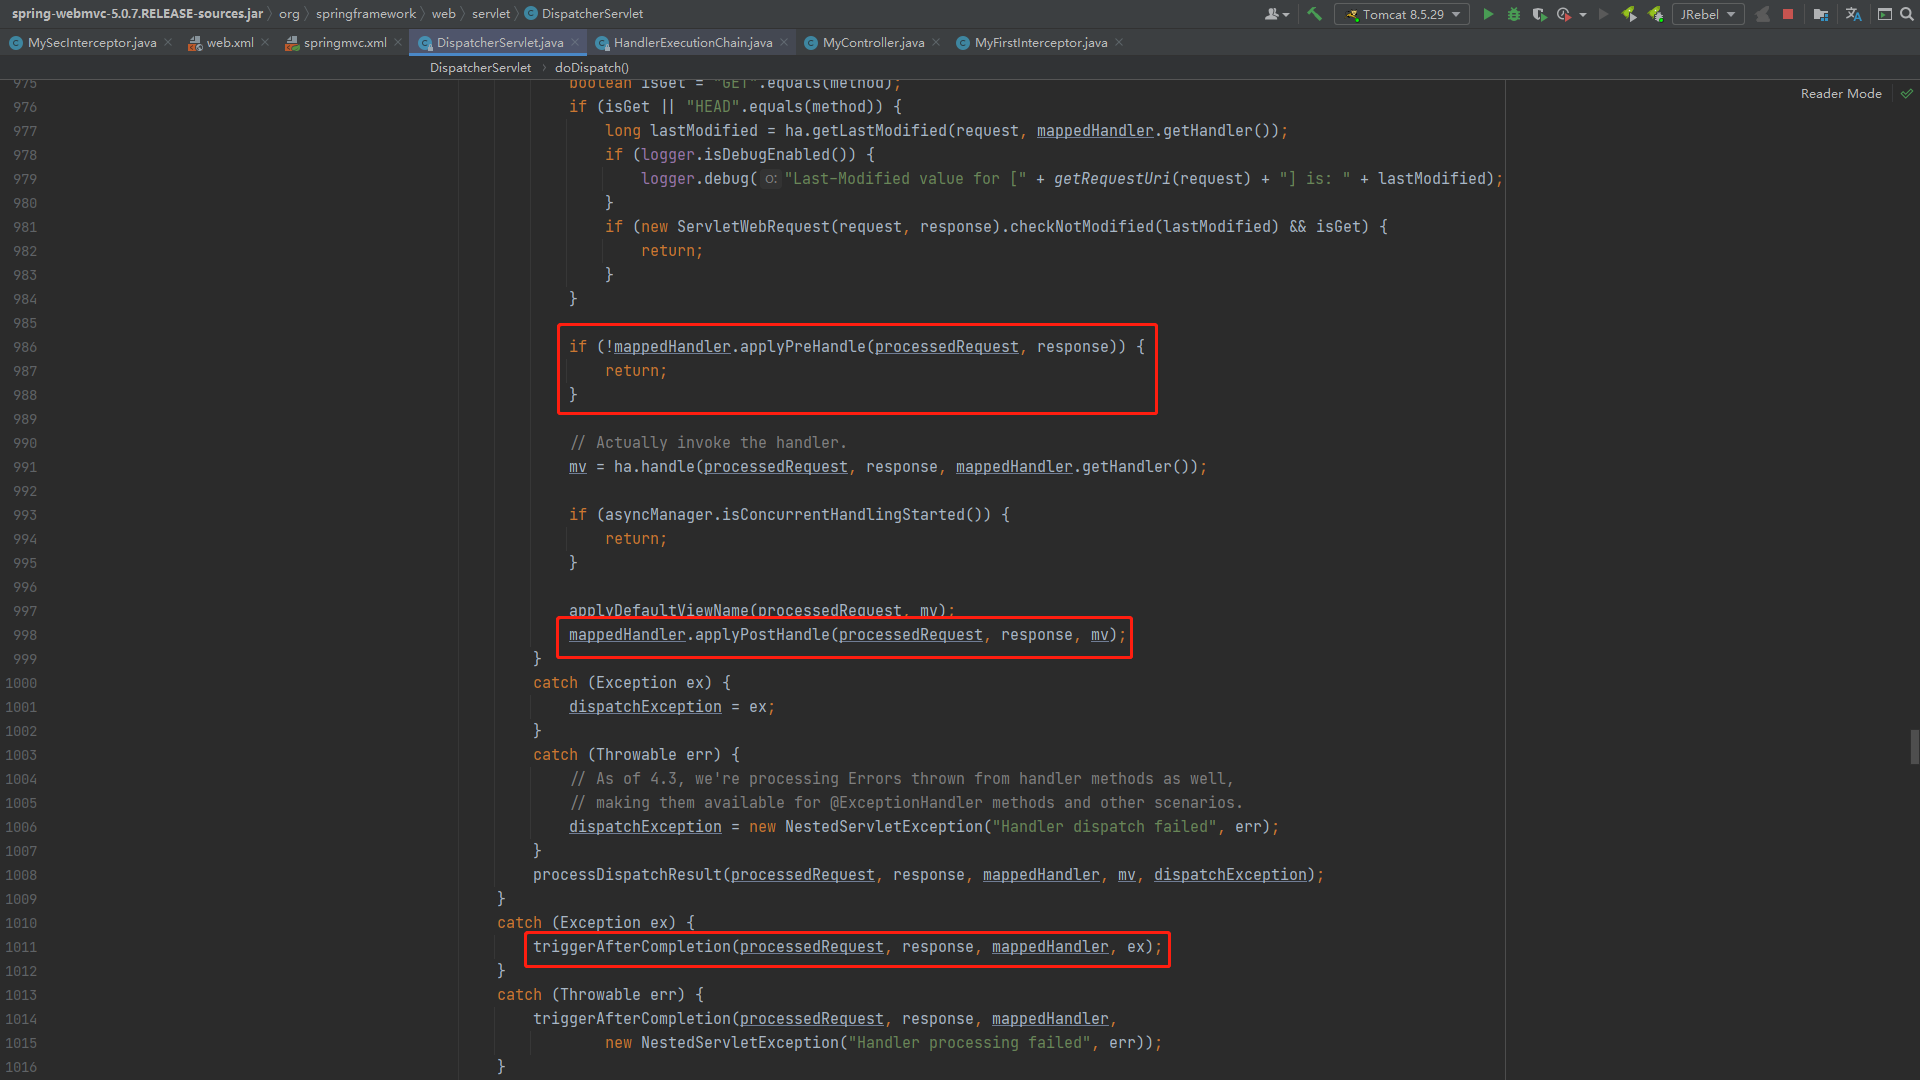Open the user account icon menu

click(1277, 14)
